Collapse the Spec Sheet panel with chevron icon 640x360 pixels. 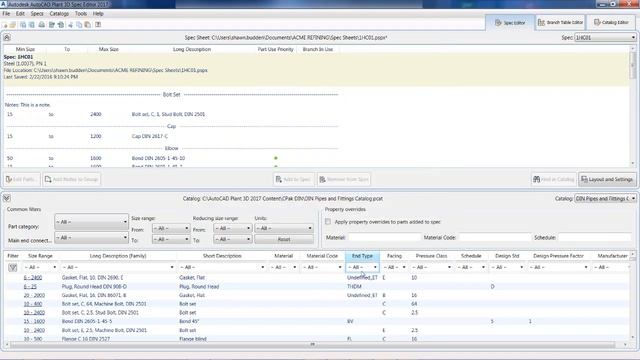click(x=7, y=37)
